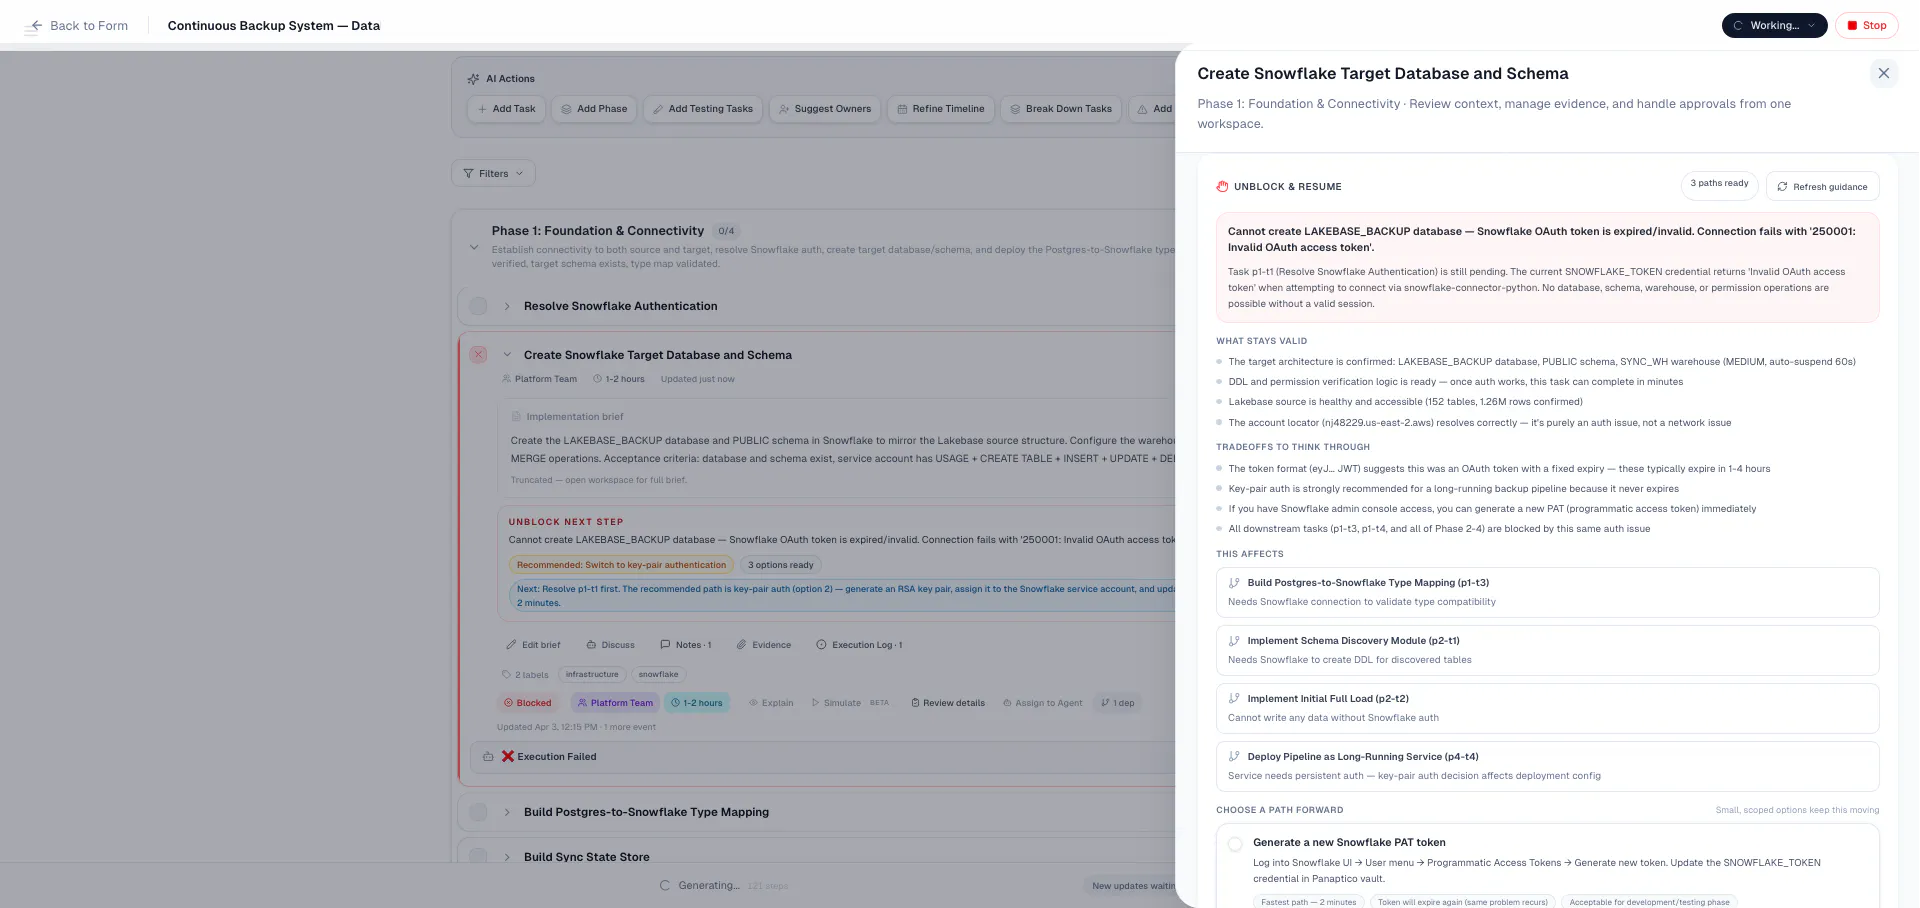Click the lightbulb icon beside Explain

(753, 703)
